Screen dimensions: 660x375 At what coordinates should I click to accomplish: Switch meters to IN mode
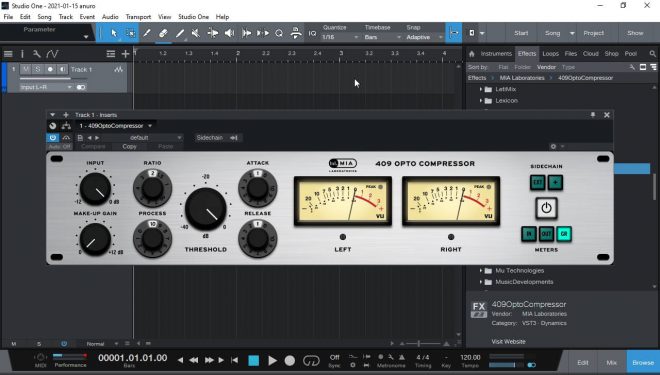529,234
